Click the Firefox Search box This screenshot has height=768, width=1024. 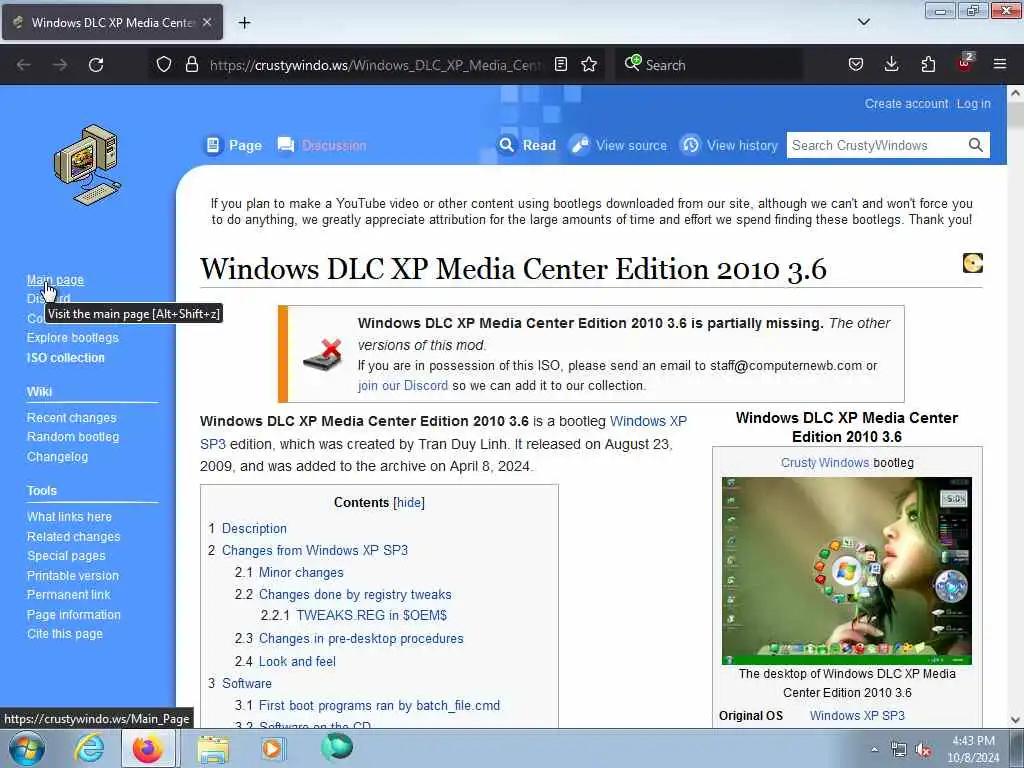coord(709,65)
